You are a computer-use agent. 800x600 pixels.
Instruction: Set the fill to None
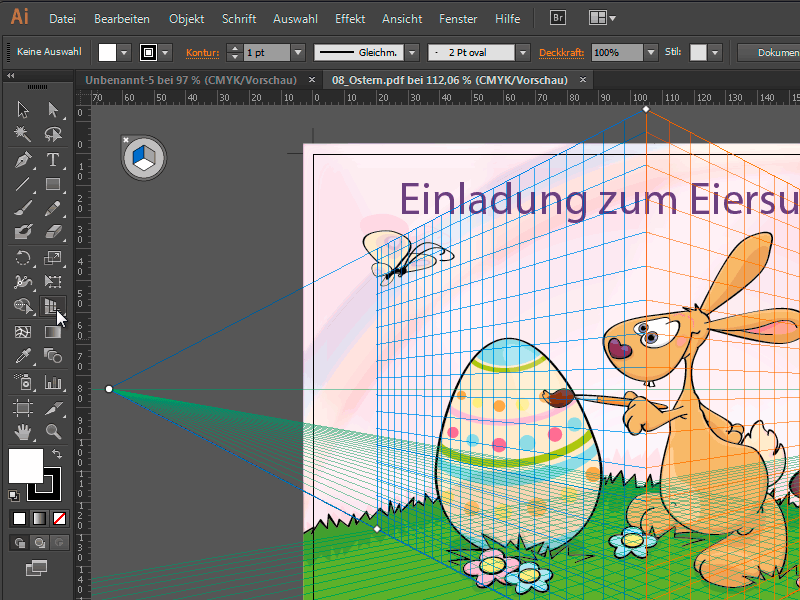click(x=59, y=518)
